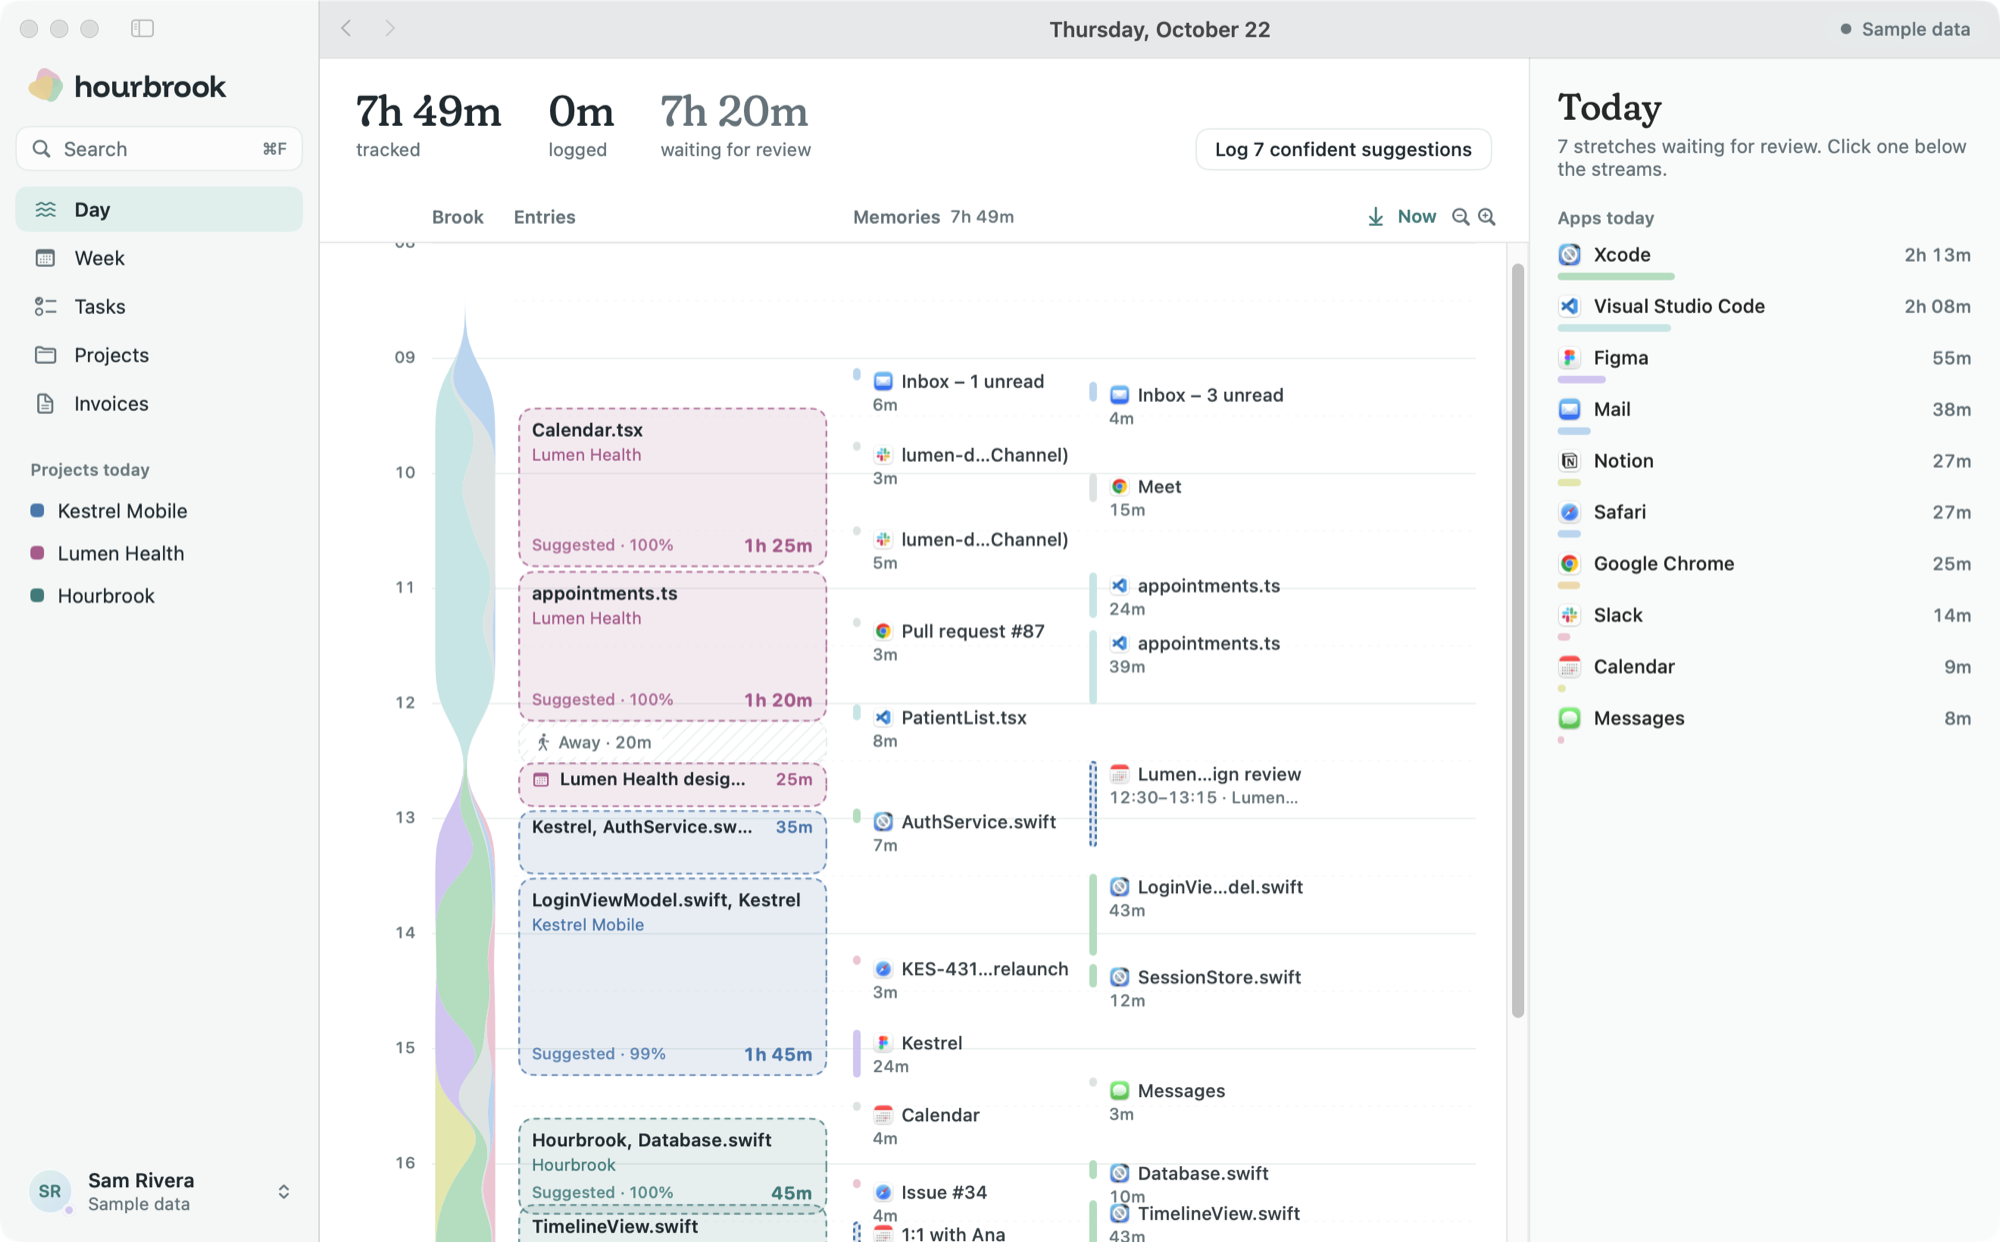This screenshot has width=2000, height=1242.
Task: Open the Projects section
Action: [159, 355]
